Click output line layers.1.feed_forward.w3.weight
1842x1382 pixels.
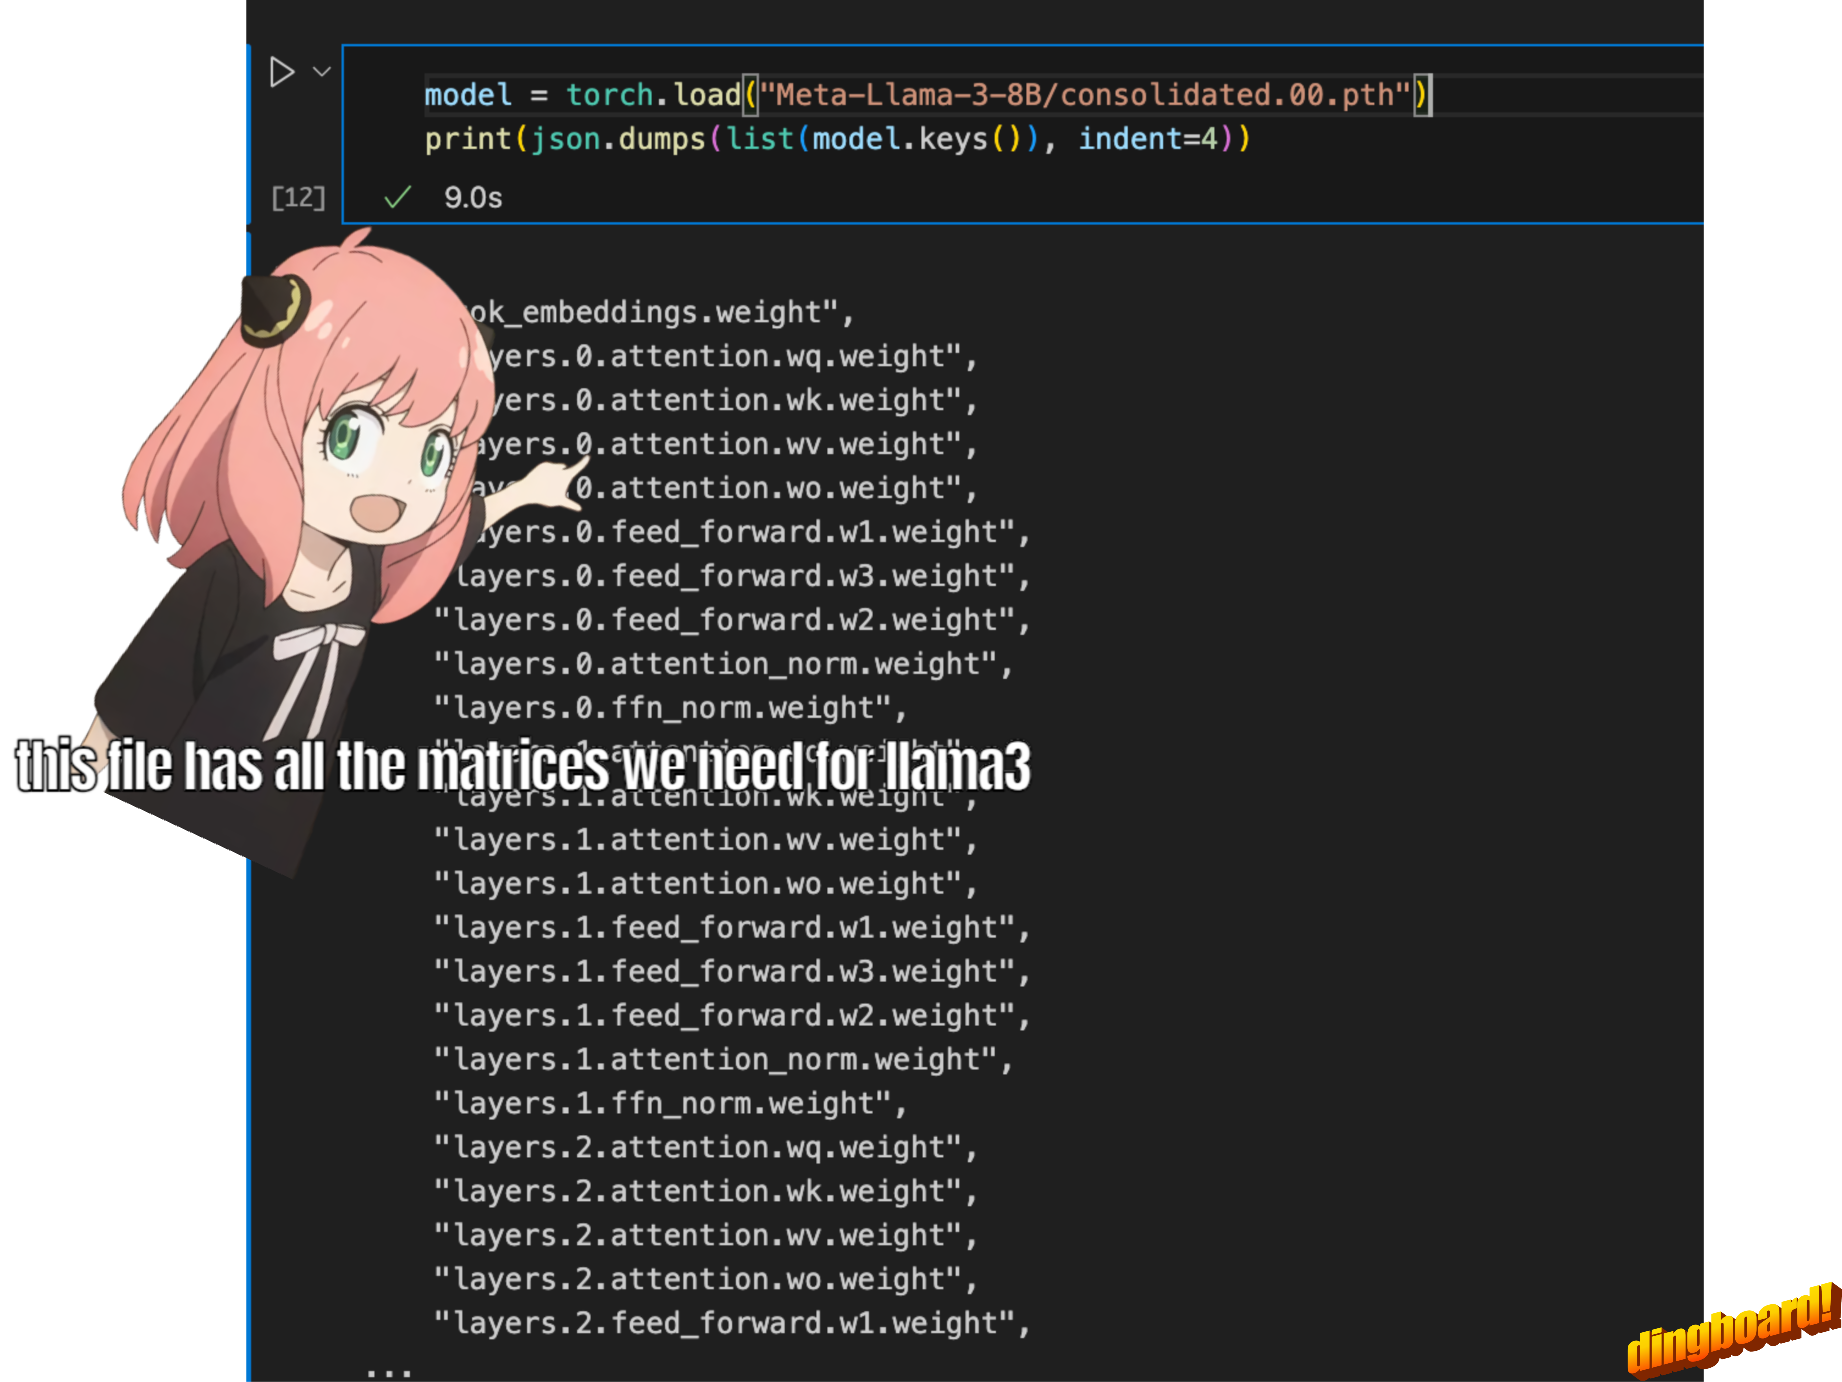click(x=732, y=972)
